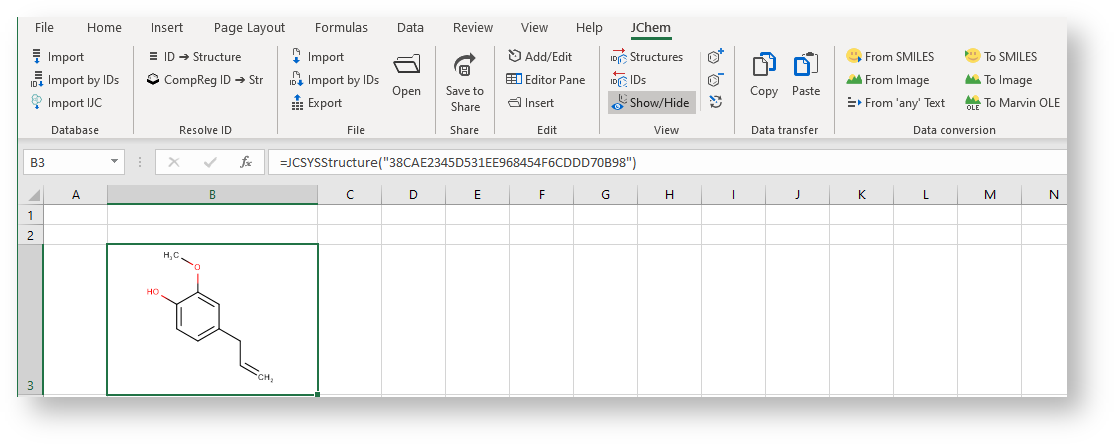Expand the Name Box dropdown arrow
The image size is (1115, 445).
(115, 162)
